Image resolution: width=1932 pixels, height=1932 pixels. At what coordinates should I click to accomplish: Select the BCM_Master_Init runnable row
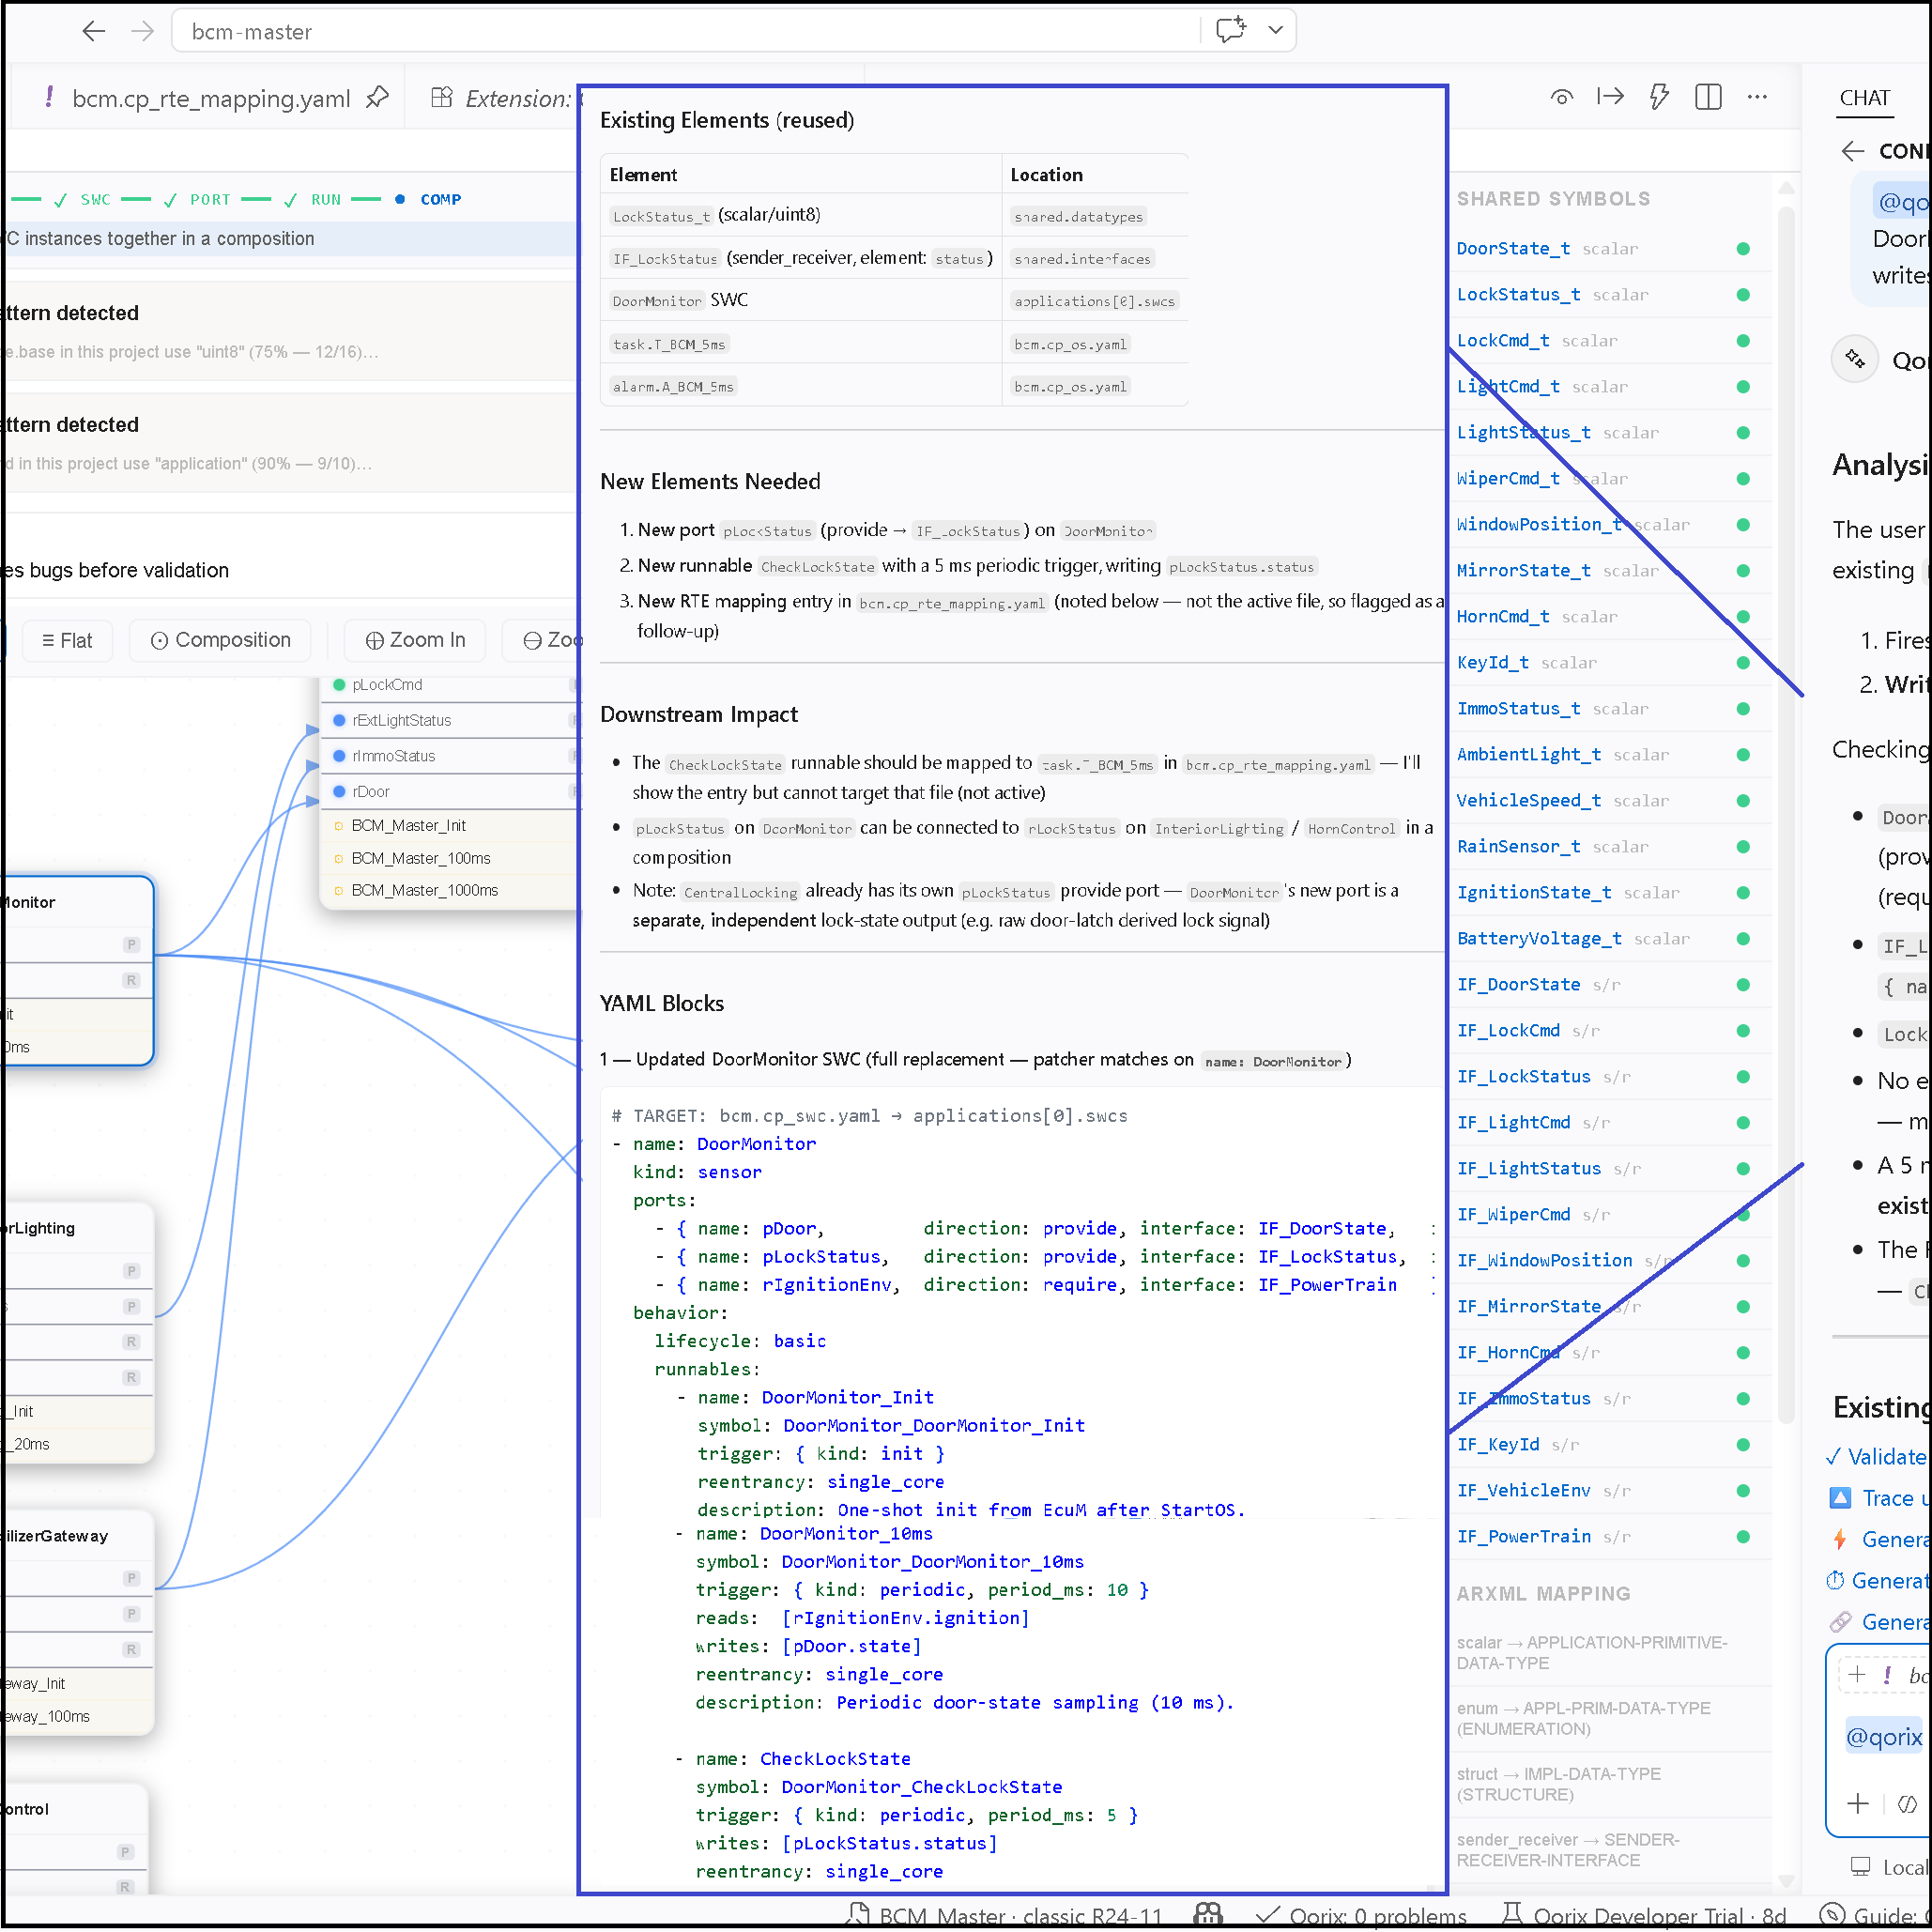450,825
